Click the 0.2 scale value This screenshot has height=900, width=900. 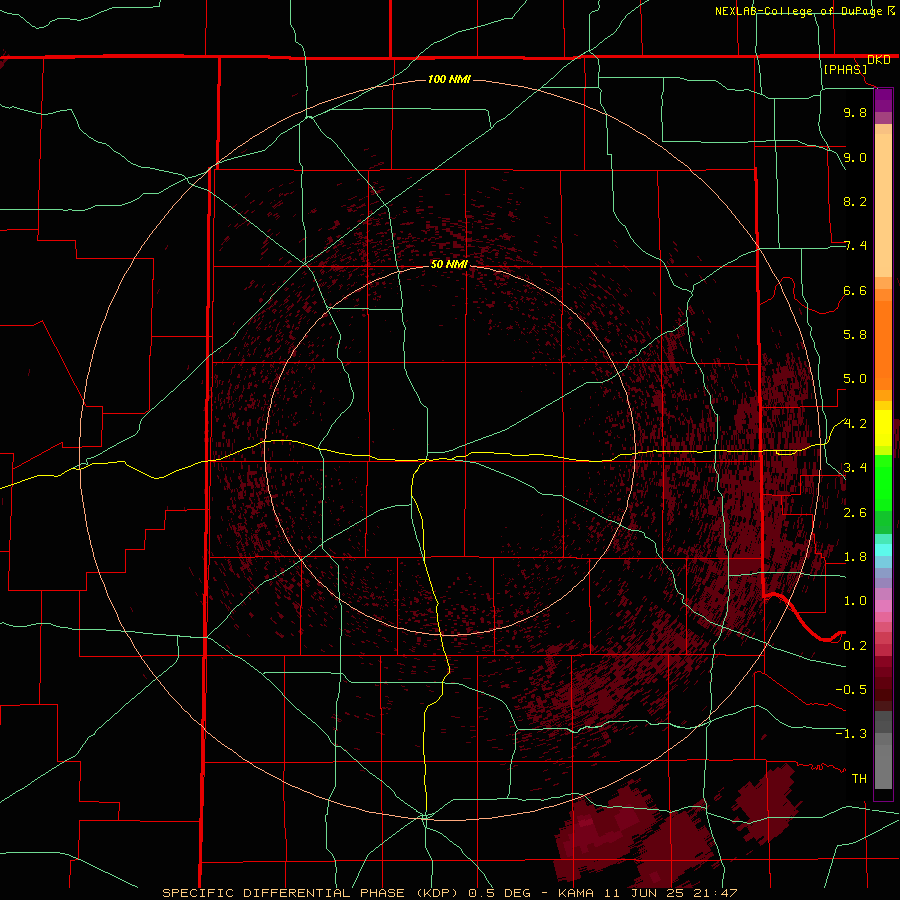click(855, 646)
